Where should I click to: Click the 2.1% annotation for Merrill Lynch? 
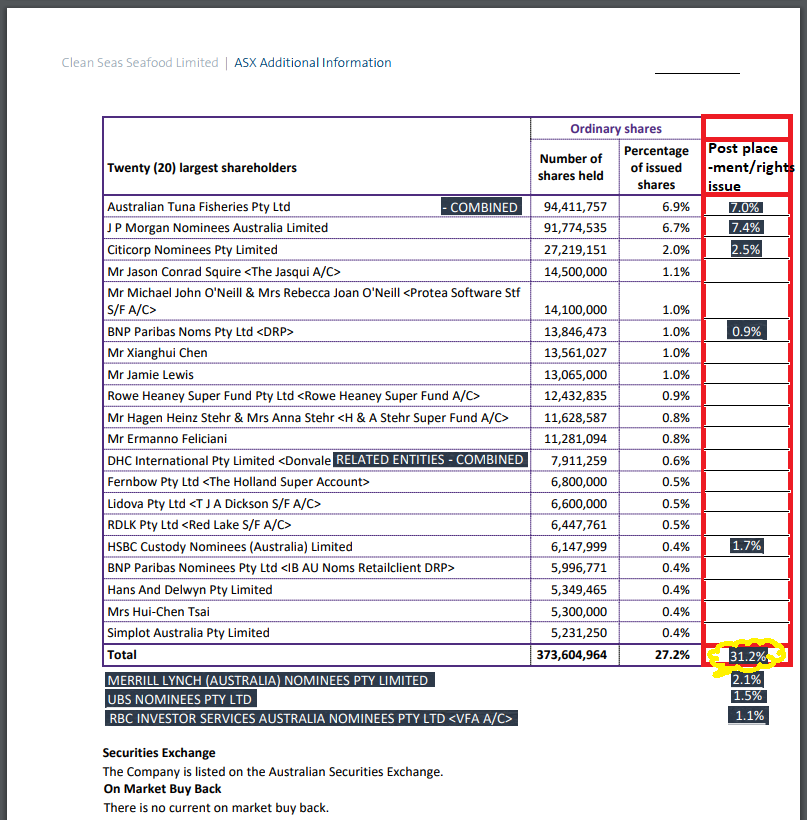tap(747, 680)
